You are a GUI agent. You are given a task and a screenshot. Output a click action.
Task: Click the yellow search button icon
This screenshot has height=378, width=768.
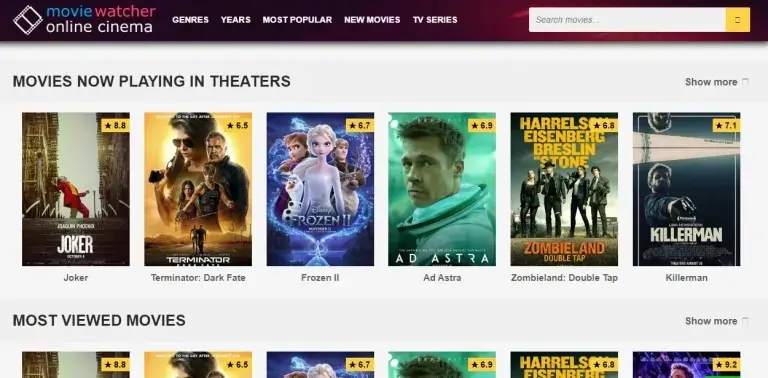click(738, 20)
